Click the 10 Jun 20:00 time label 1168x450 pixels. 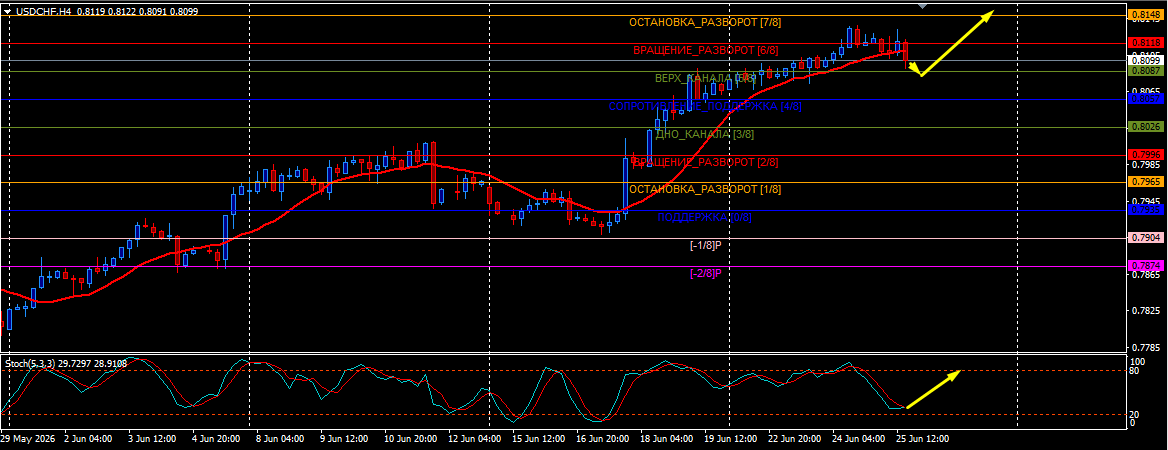point(409,440)
